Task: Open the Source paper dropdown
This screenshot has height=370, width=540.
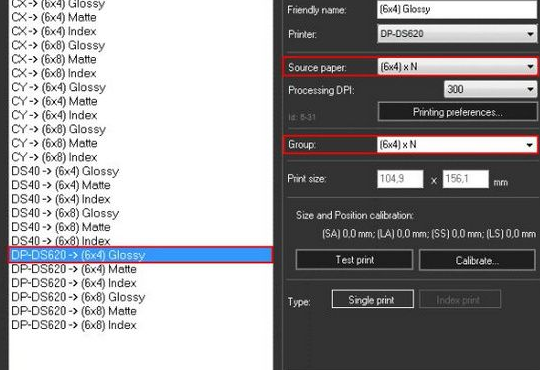Action: click(457, 66)
